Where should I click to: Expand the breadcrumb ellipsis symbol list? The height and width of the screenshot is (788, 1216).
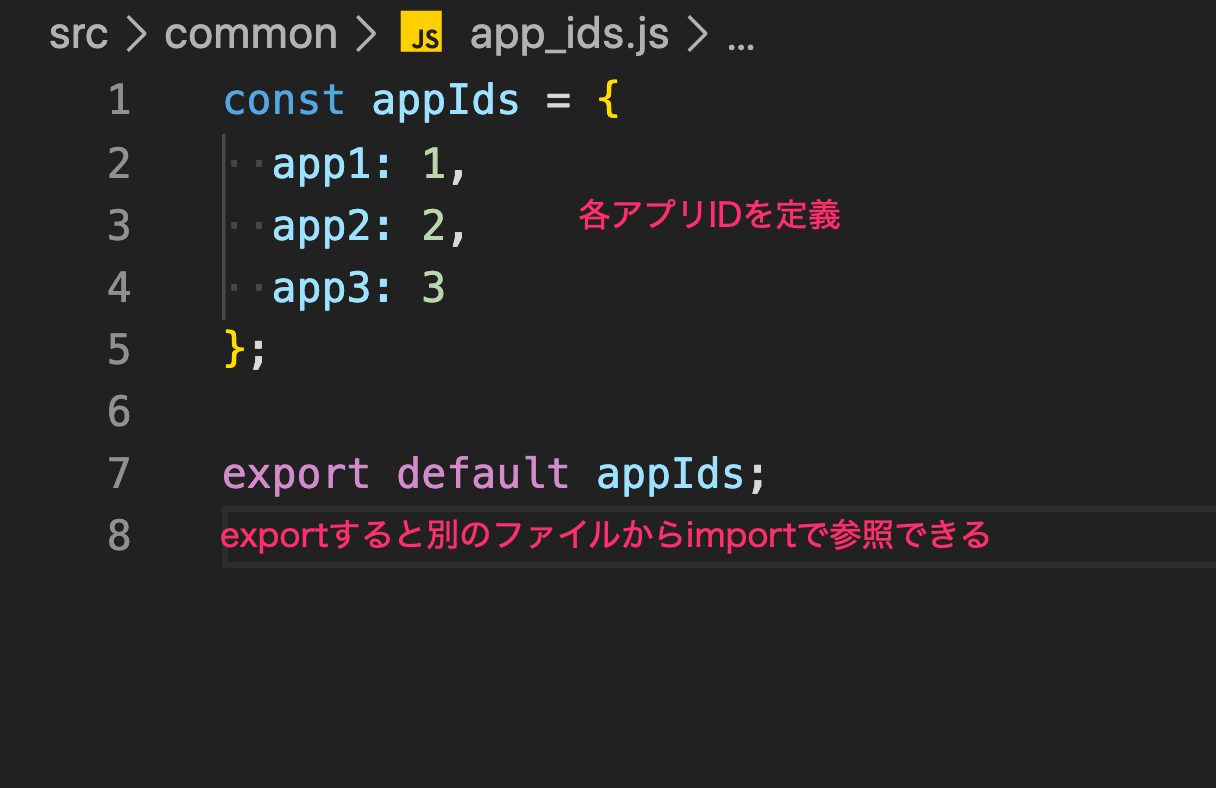click(740, 37)
